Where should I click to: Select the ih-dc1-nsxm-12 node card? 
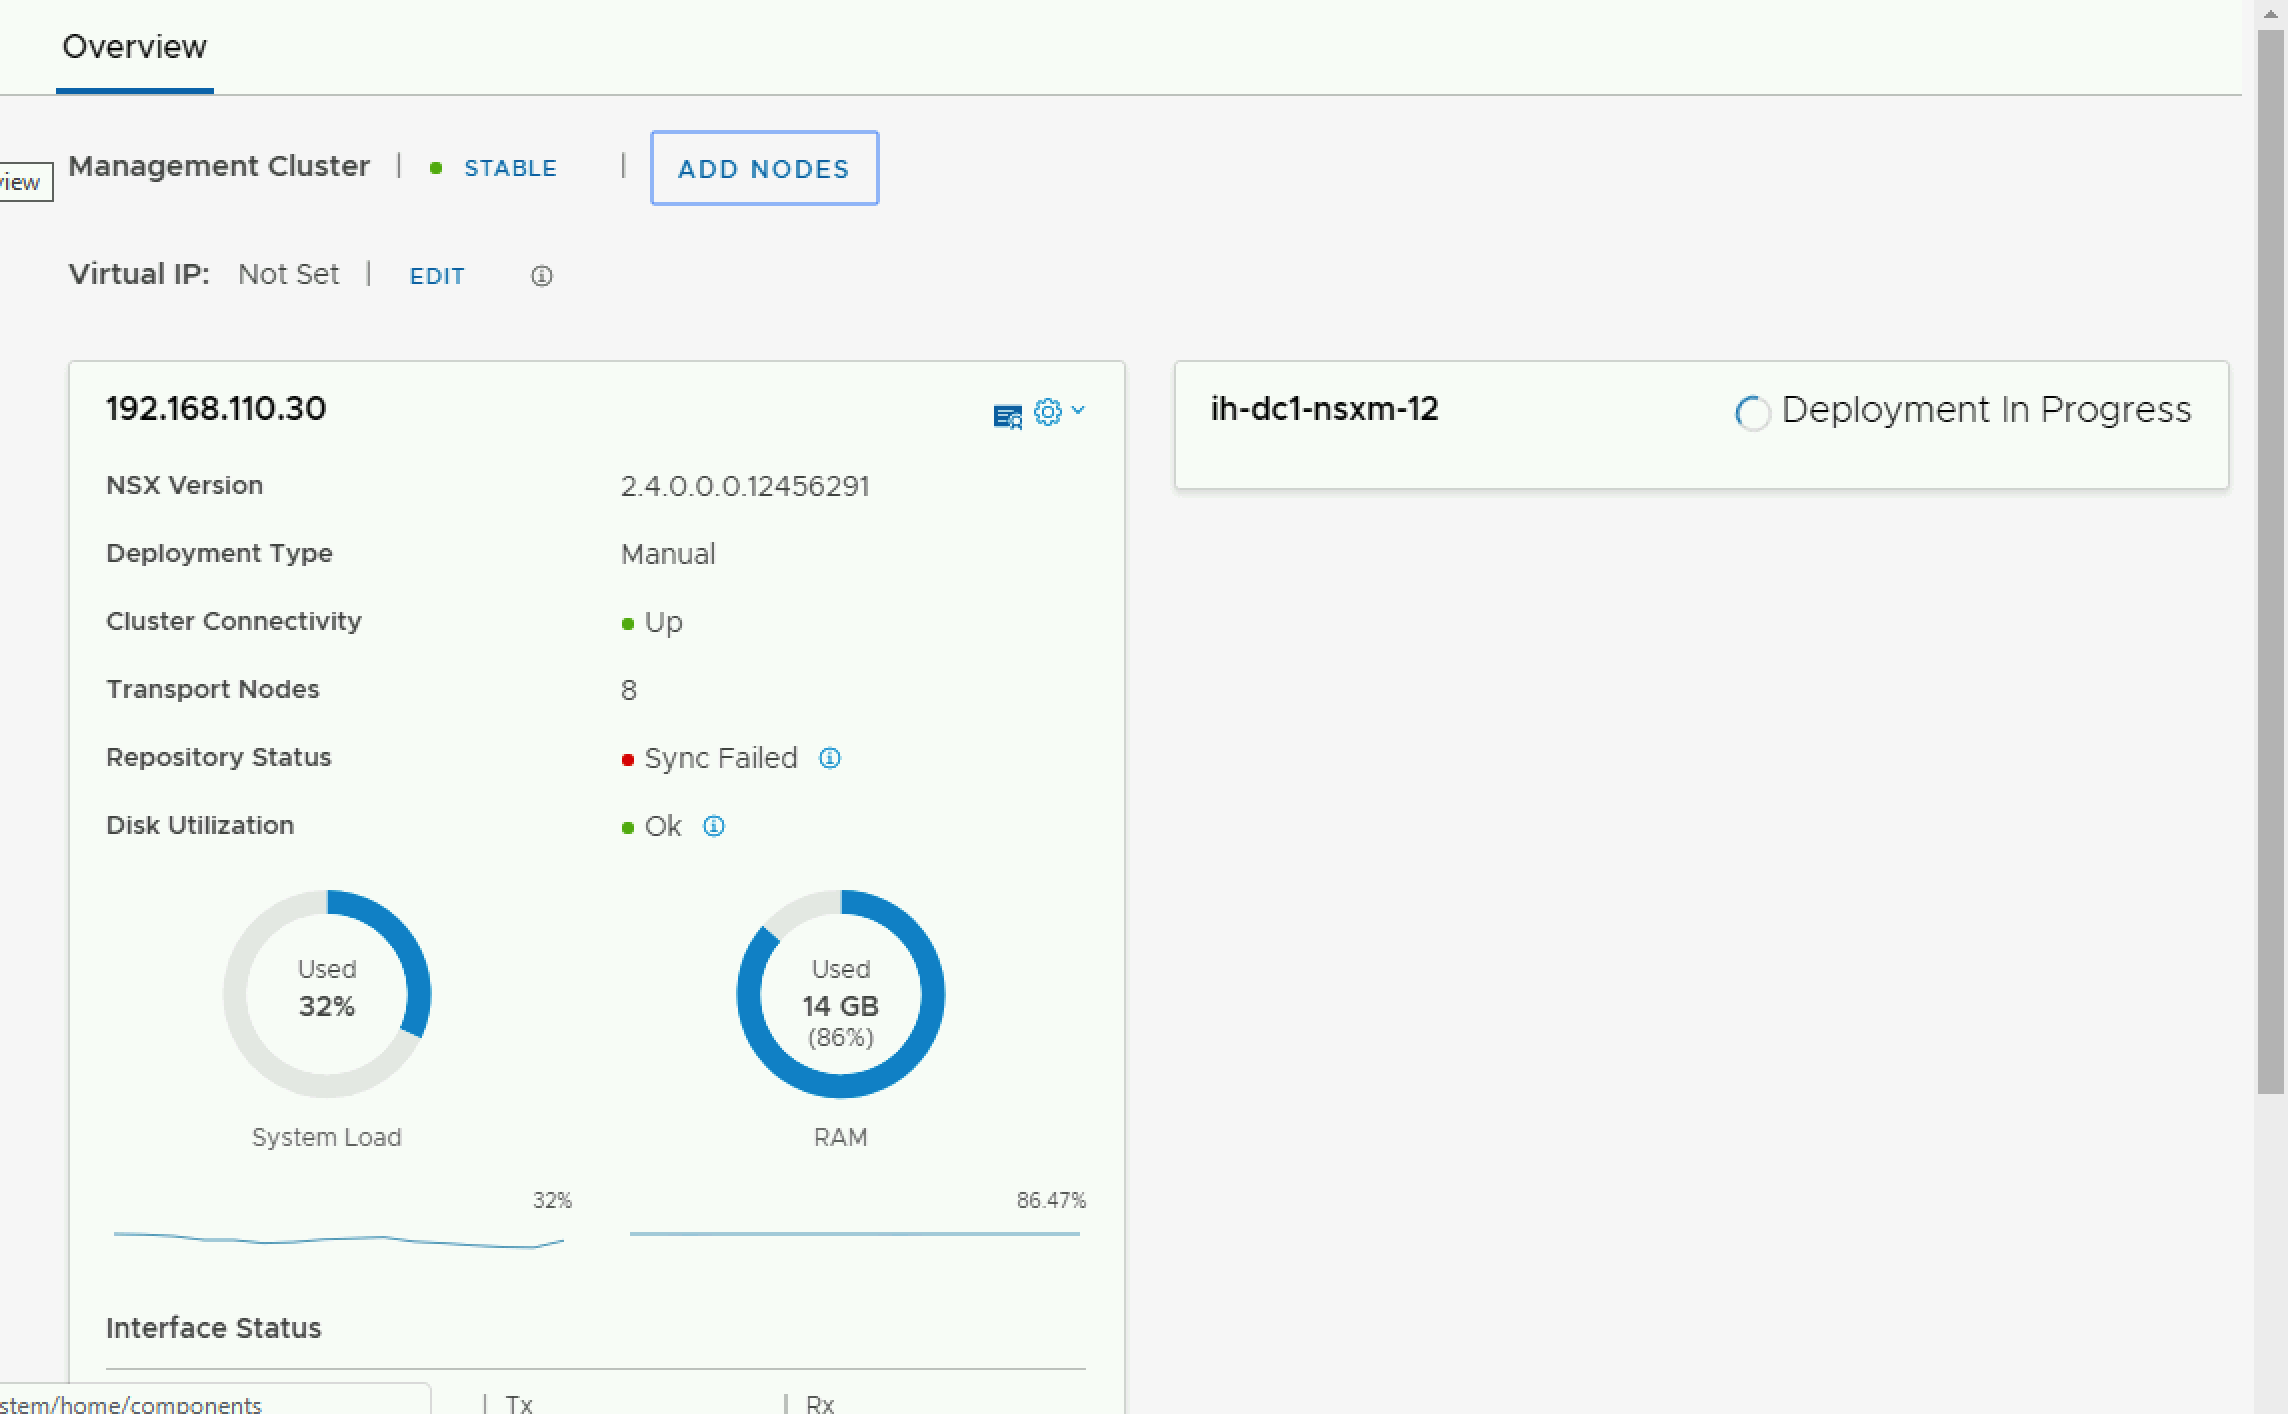(x=1324, y=409)
